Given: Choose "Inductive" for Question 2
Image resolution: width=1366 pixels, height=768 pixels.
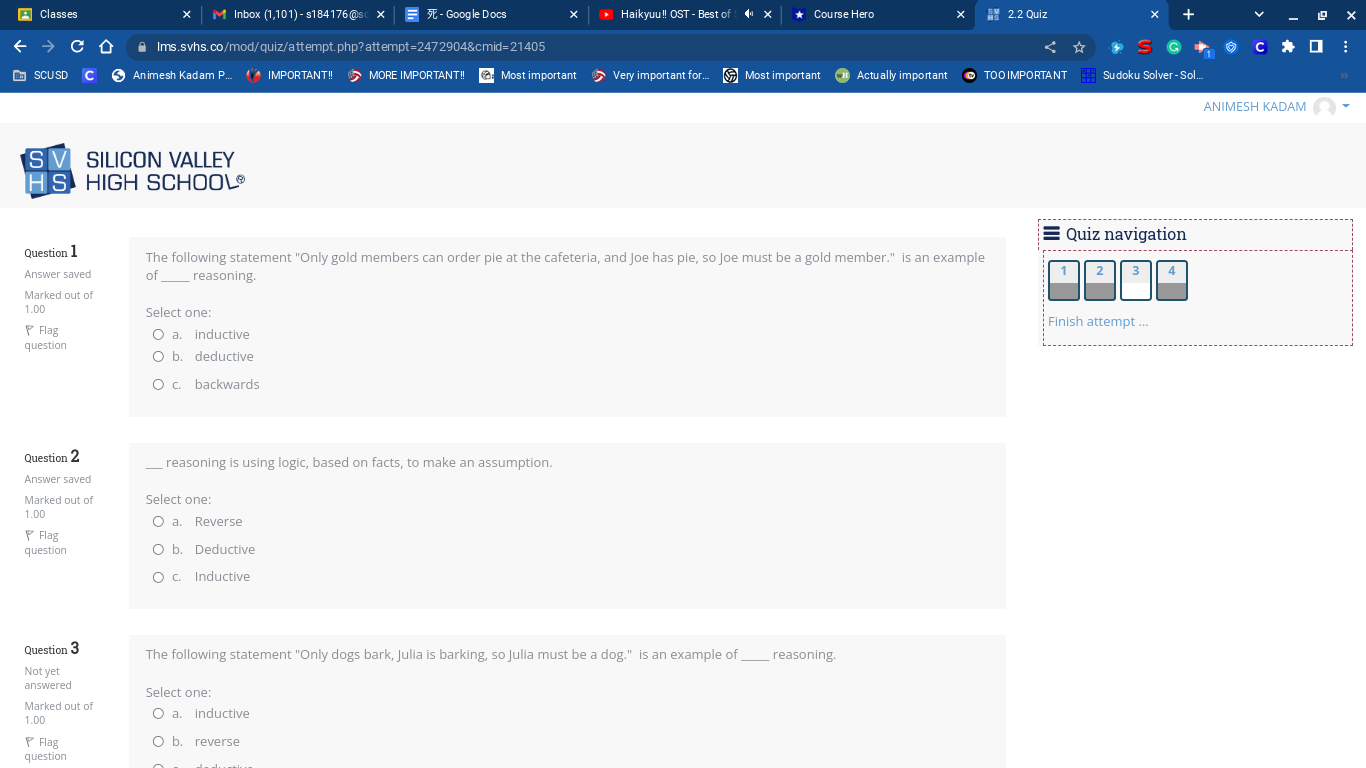Looking at the screenshot, I should point(158,576).
